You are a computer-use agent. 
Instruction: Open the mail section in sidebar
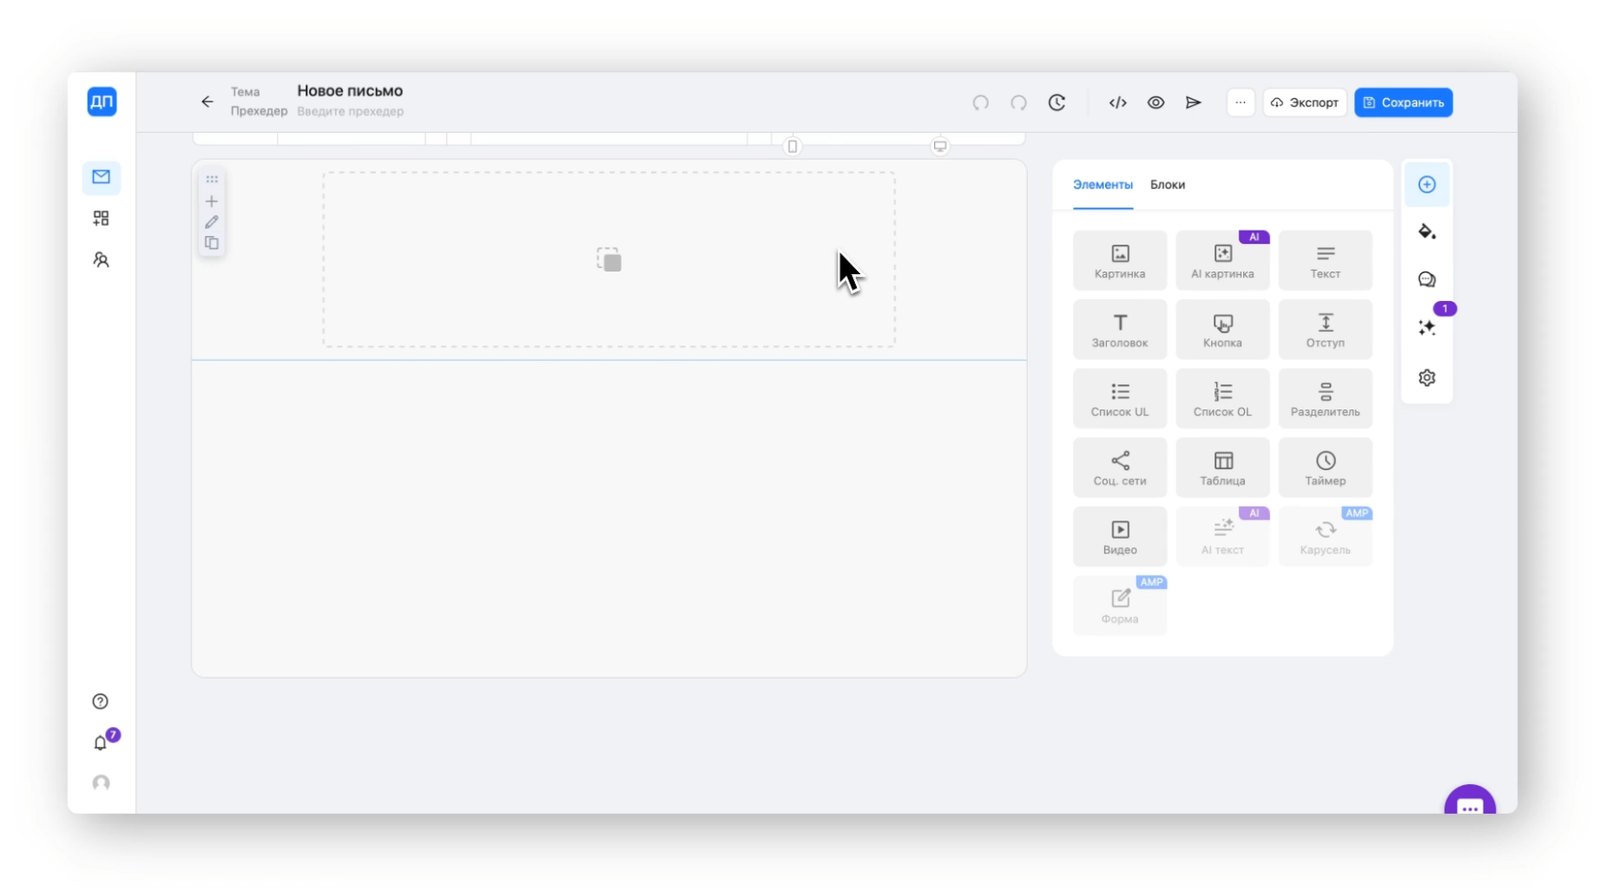click(101, 177)
